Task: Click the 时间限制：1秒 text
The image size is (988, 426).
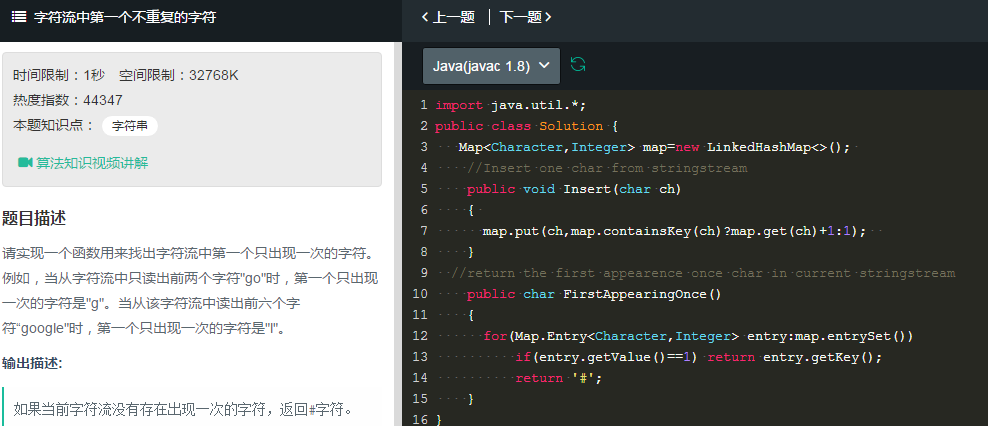Action: coord(59,76)
